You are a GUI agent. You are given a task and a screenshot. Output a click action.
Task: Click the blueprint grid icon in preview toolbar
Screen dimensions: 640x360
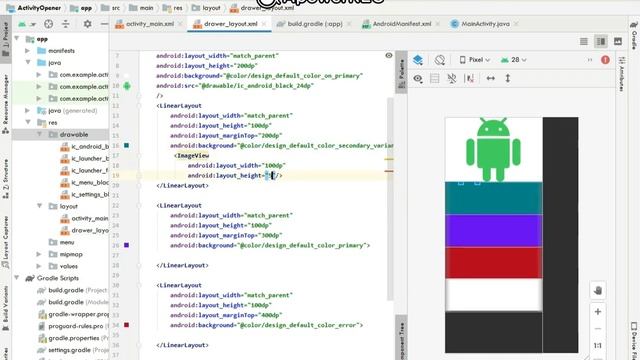(435, 78)
